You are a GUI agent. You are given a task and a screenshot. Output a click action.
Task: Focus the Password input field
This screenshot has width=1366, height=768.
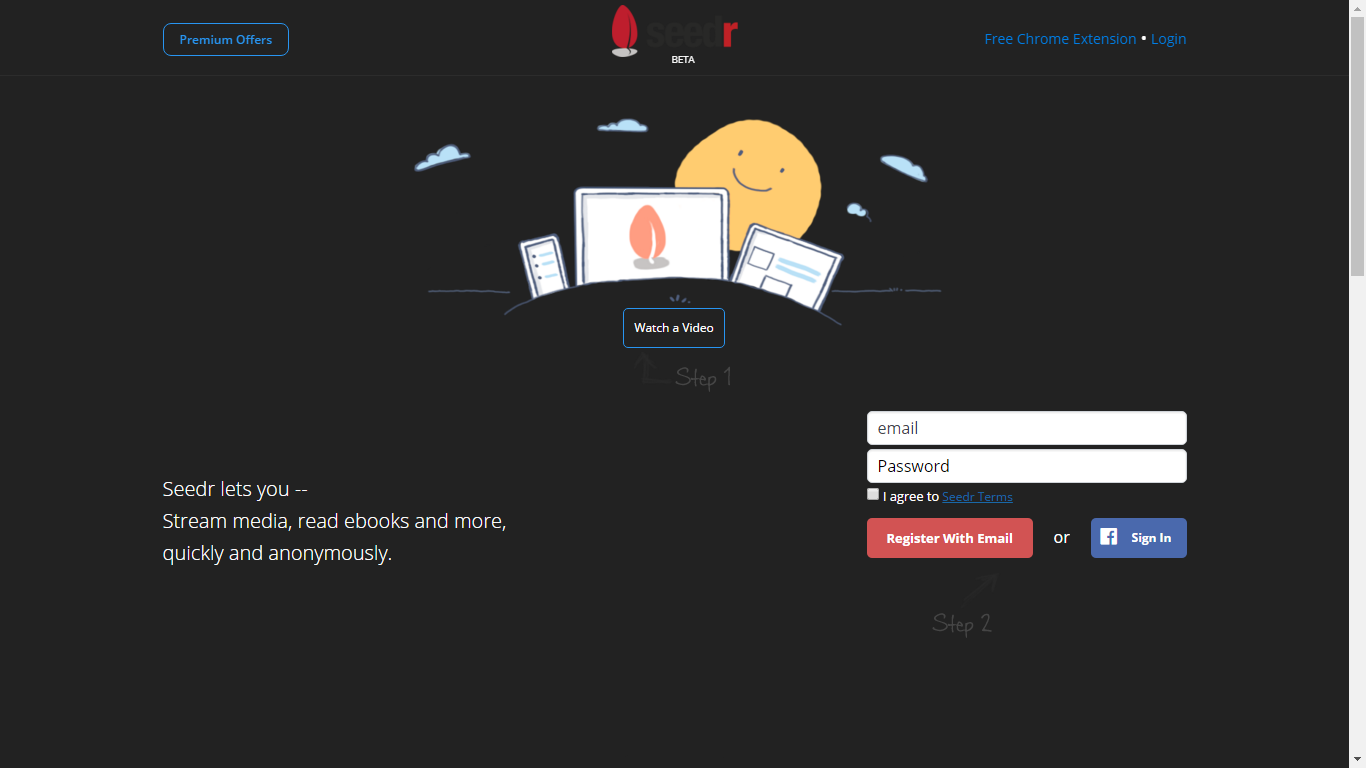click(1027, 466)
